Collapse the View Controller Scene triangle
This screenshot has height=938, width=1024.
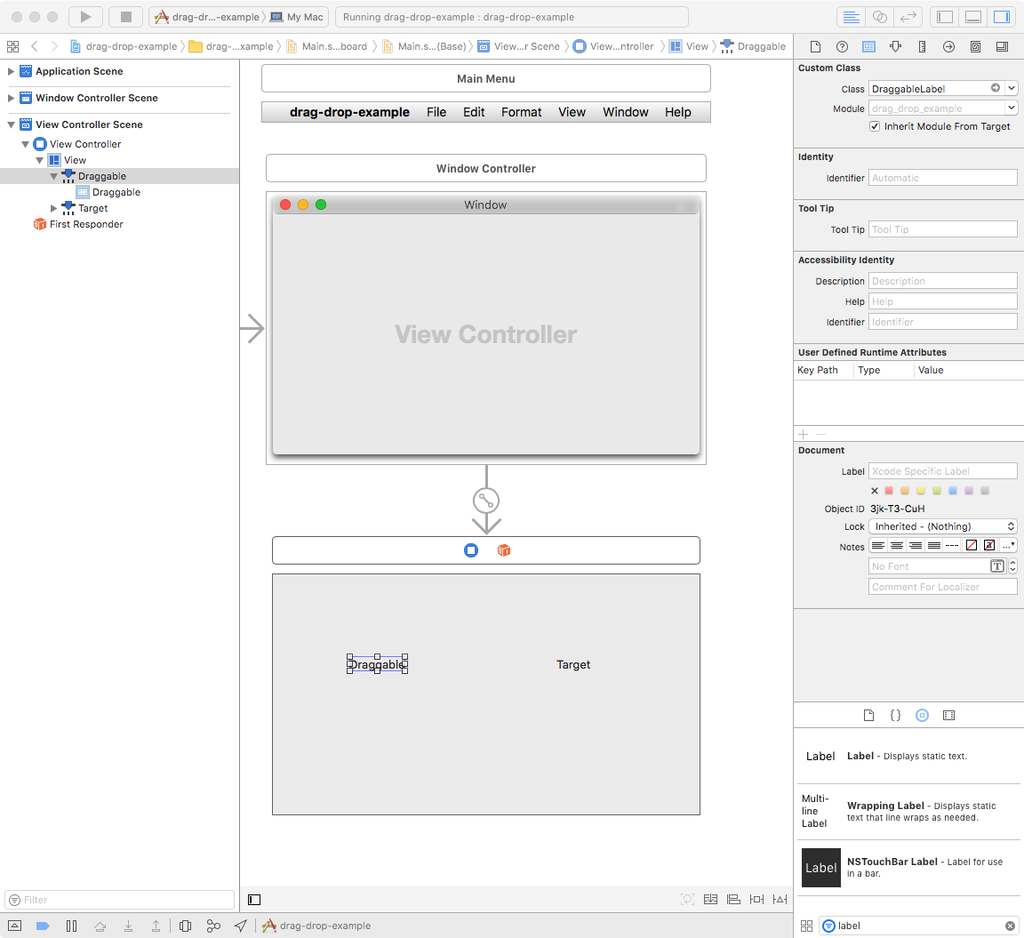tap(10, 125)
